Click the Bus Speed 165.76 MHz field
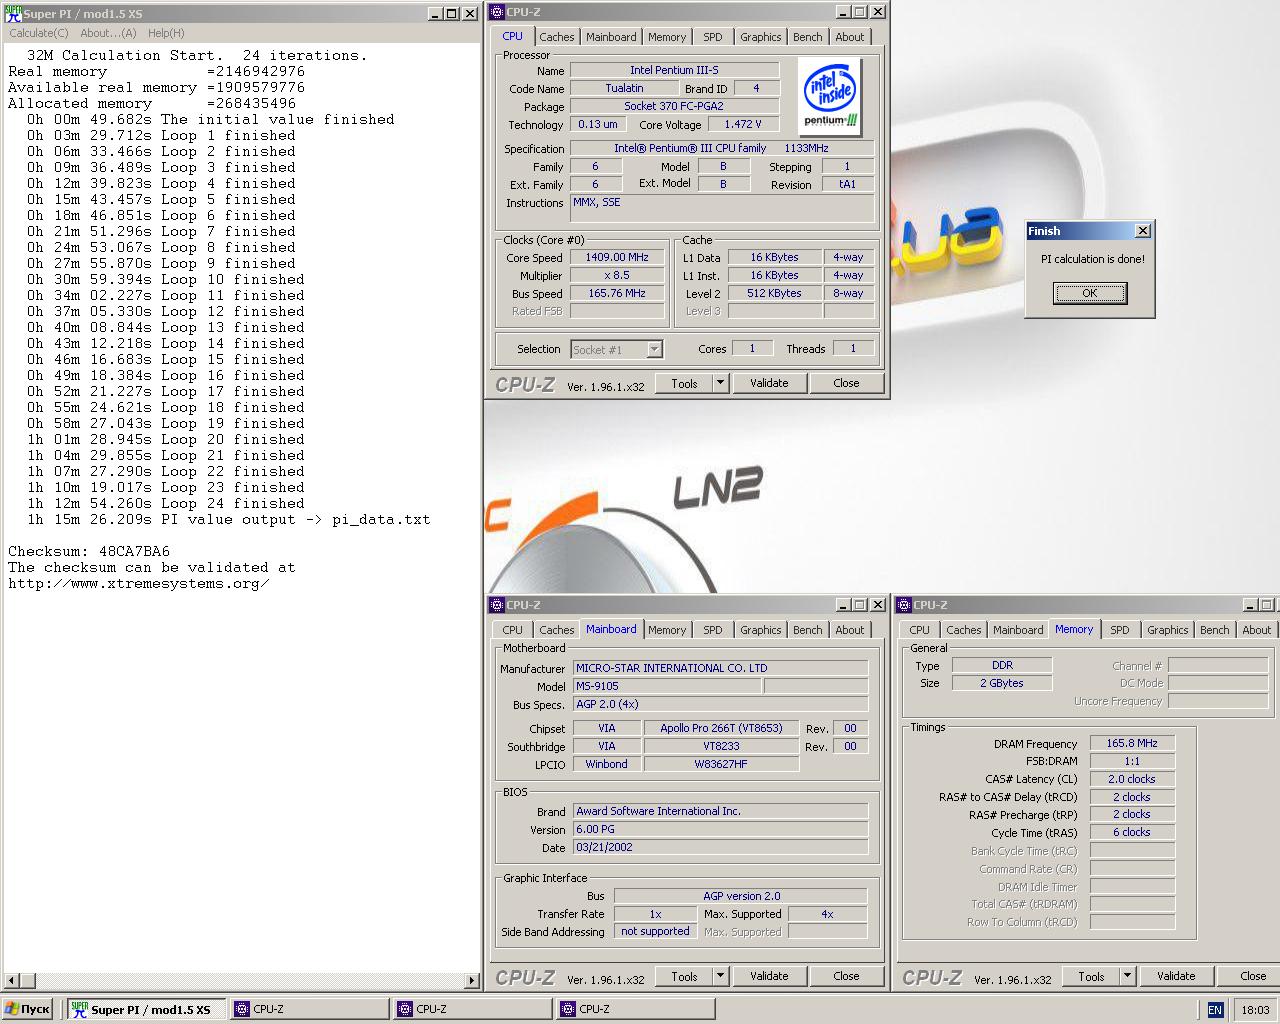The width and height of the screenshot is (1280, 1024). point(617,293)
